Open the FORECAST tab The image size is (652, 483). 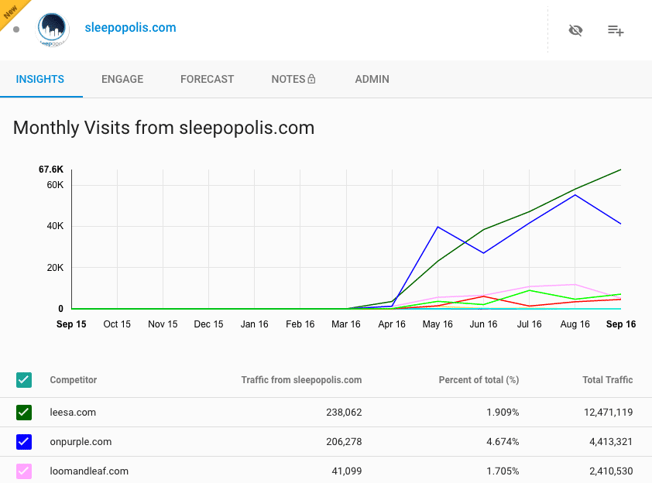tap(207, 79)
